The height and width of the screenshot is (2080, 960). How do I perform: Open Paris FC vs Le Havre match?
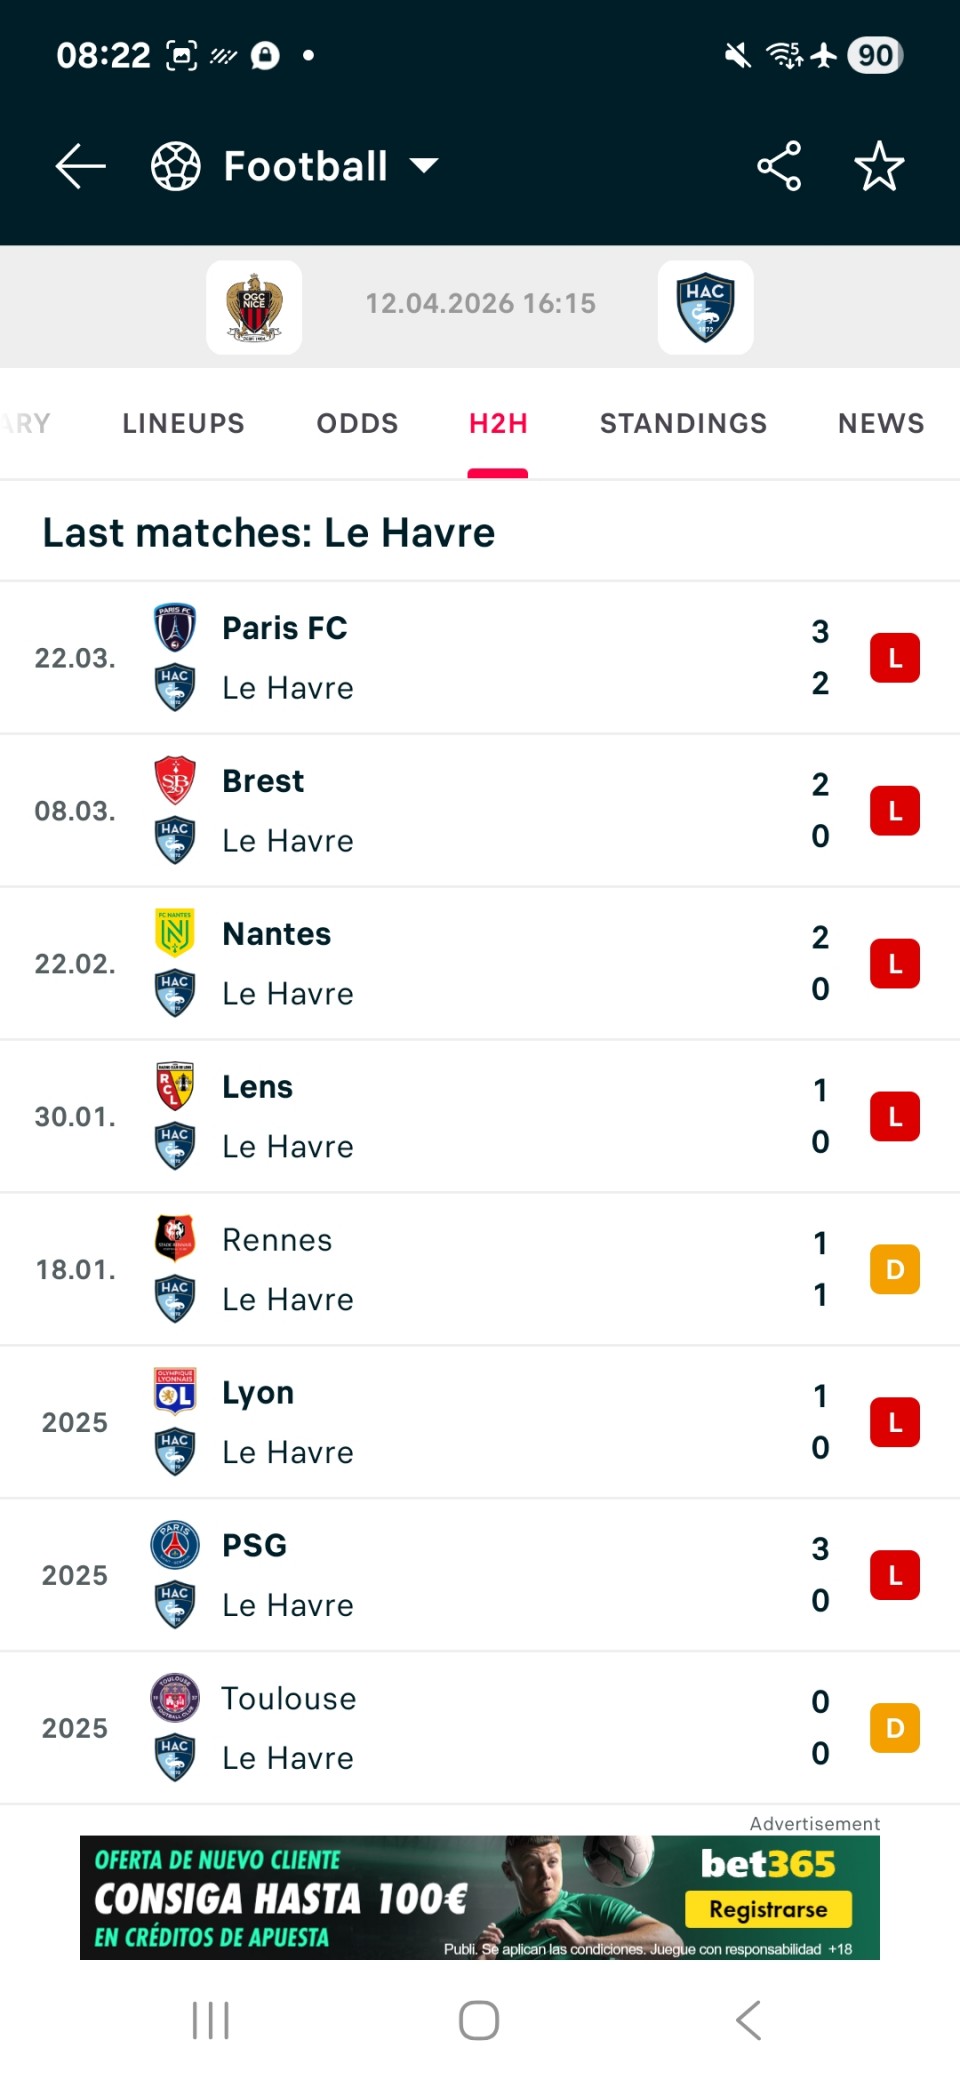(480, 658)
